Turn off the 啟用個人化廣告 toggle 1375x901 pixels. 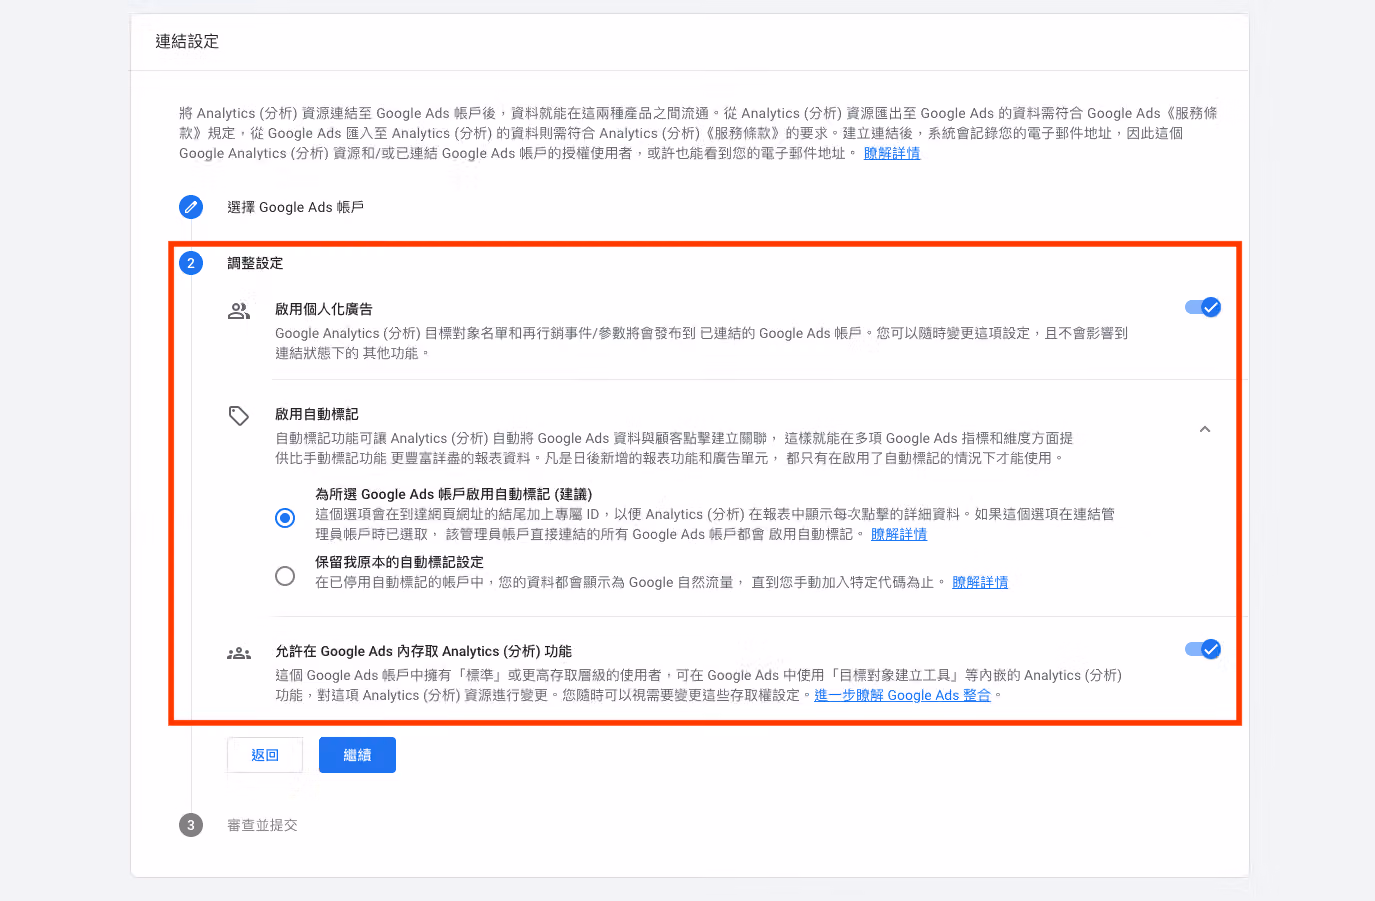pos(1203,307)
